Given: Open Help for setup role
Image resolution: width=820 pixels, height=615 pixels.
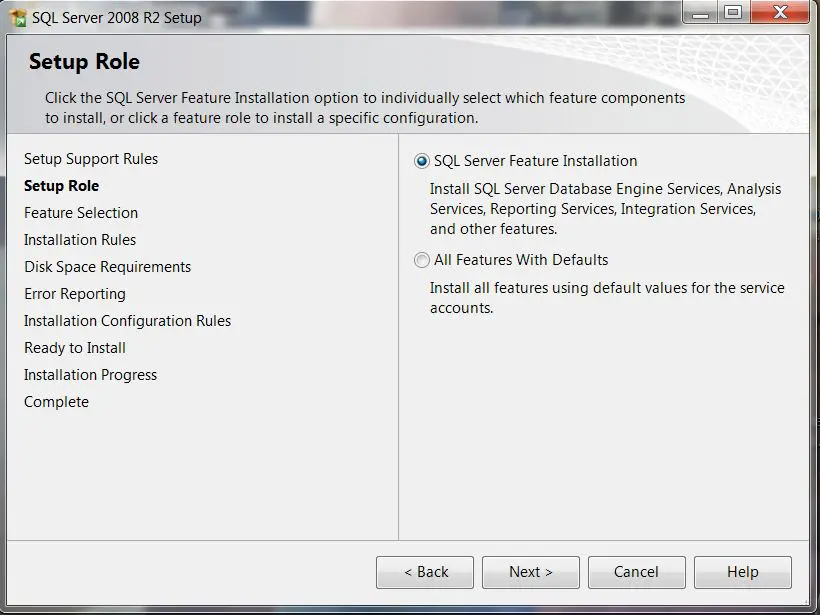Looking at the screenshot, I should tap(742, 572).
